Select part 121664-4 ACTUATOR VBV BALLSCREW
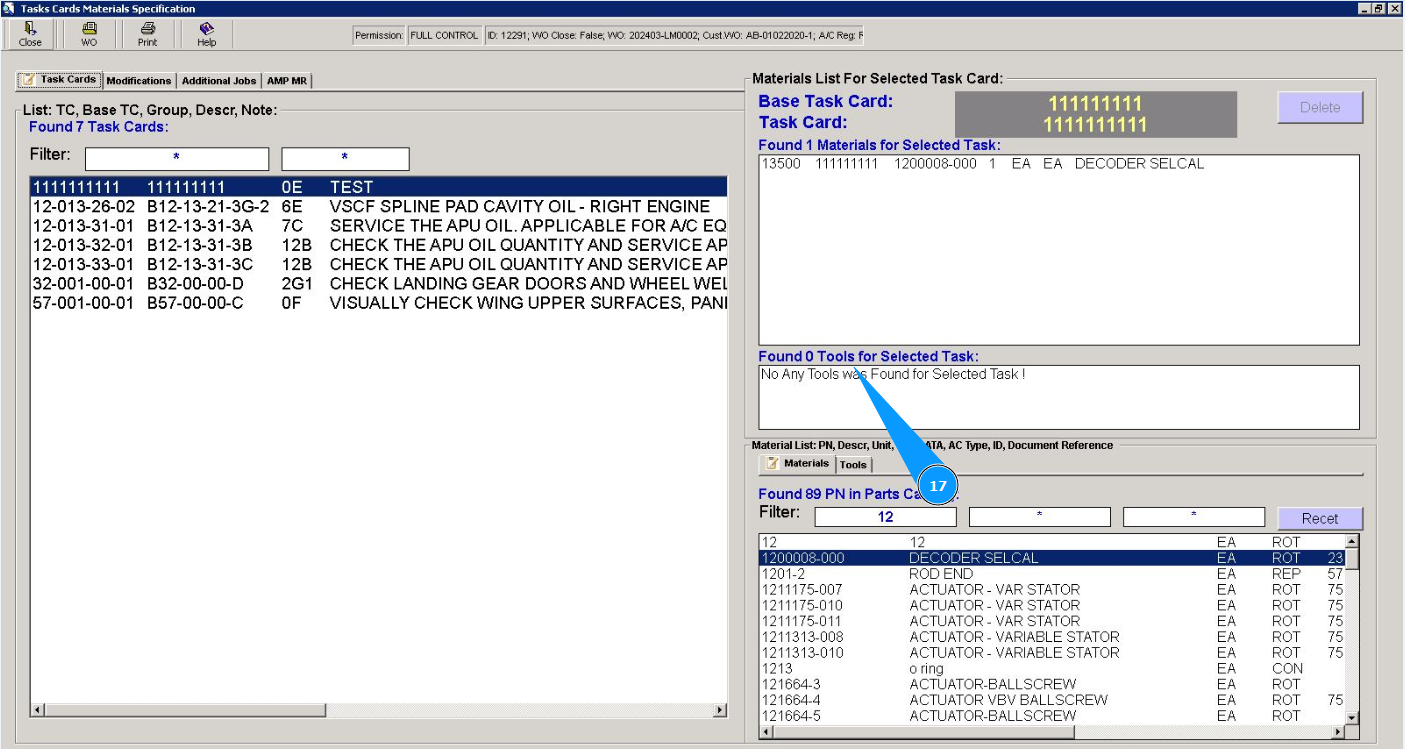 pos(1052,700)
